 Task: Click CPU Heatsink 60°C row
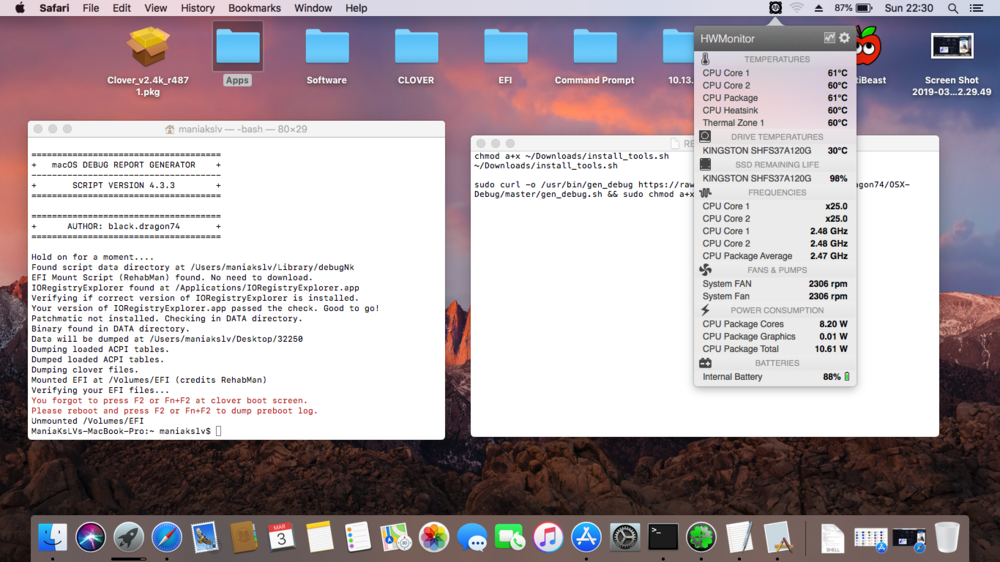pyautogui.click(x=775, y=110)
